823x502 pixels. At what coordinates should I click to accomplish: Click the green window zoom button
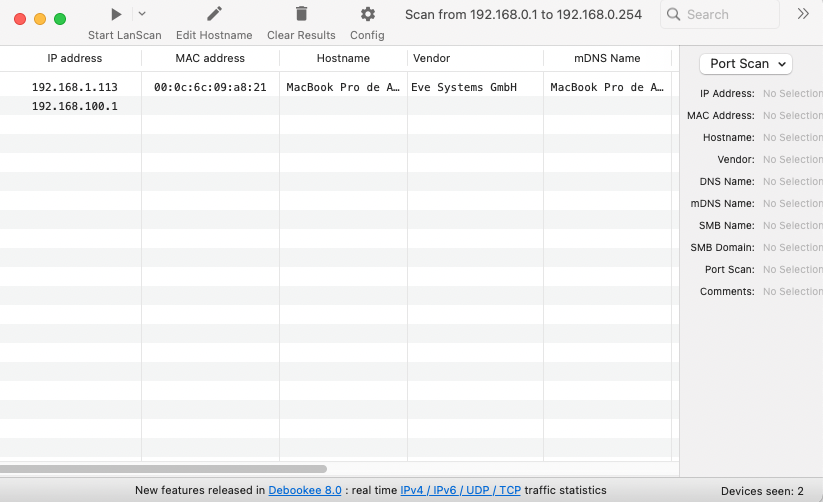click(60, 19)
